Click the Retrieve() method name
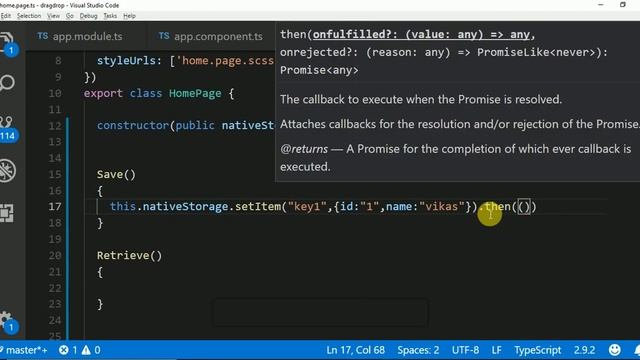Screen dimensions: 640x360 [129, 256]
